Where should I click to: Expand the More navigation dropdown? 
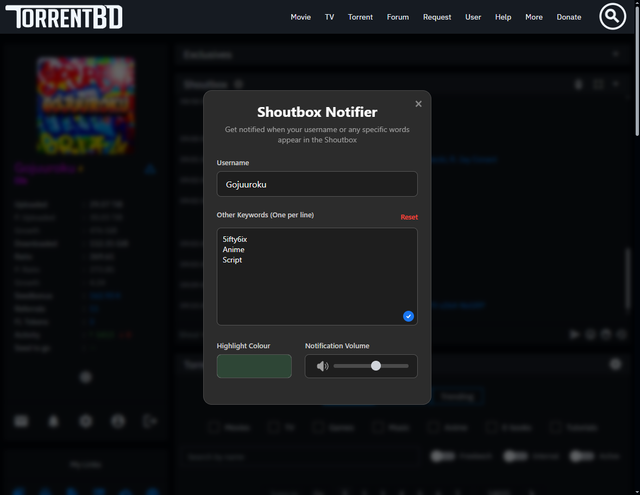click(534, 17)
